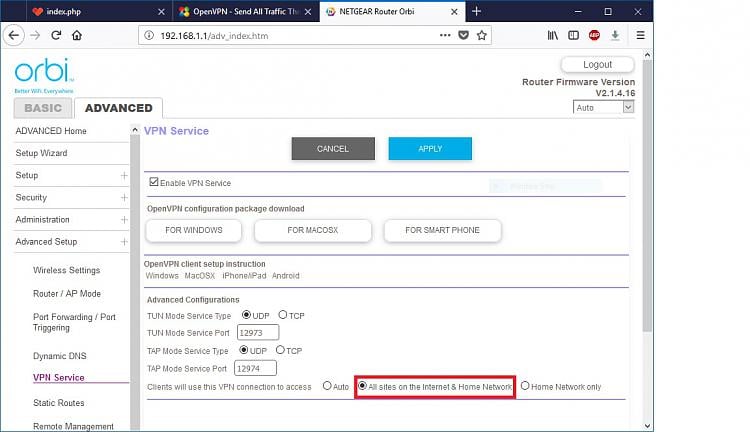Click the browser forward arrow
Image resolution: width=750 pixels, height=432 pixels.
35,35
